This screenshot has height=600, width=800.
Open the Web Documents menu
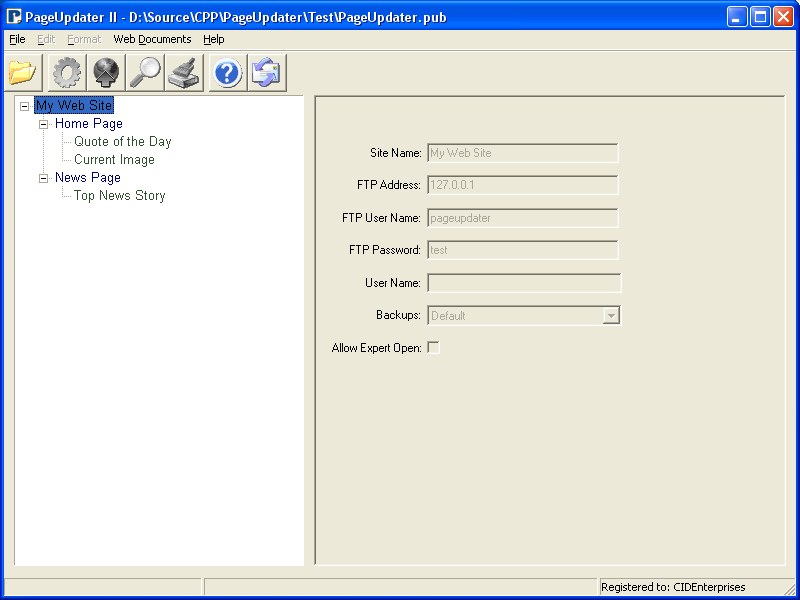point(152,39)
